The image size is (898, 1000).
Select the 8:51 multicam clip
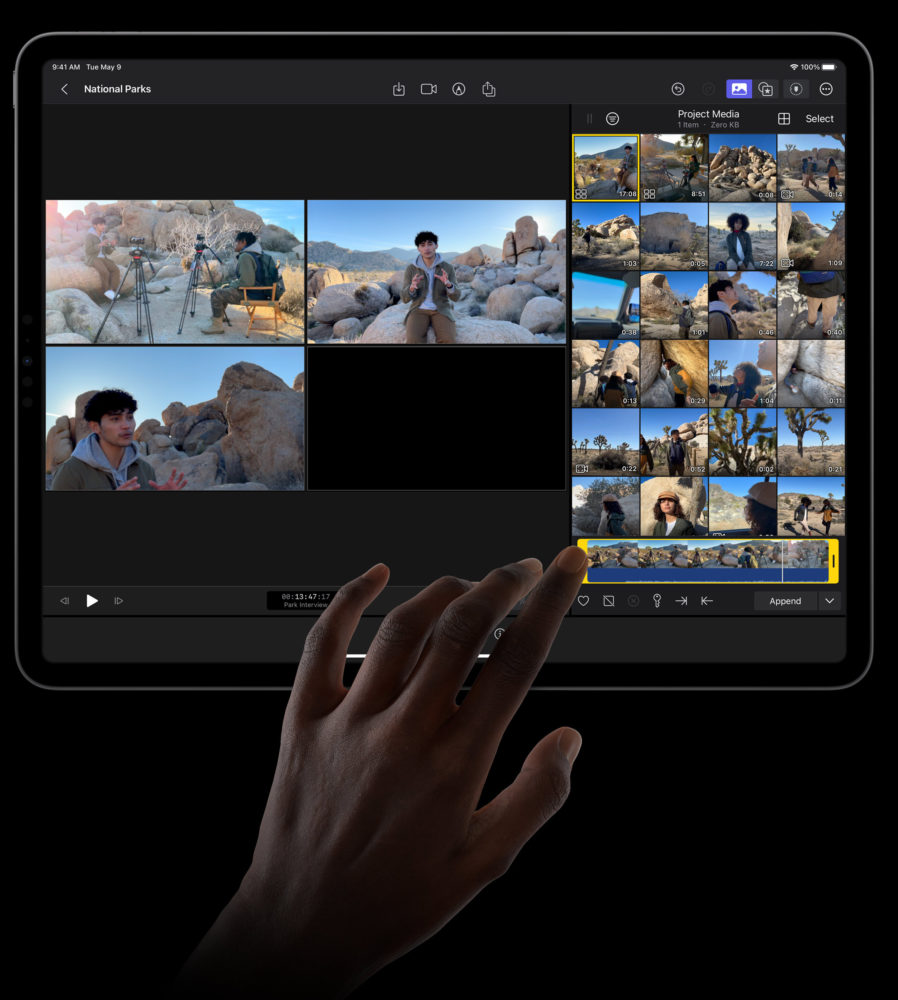674,168
